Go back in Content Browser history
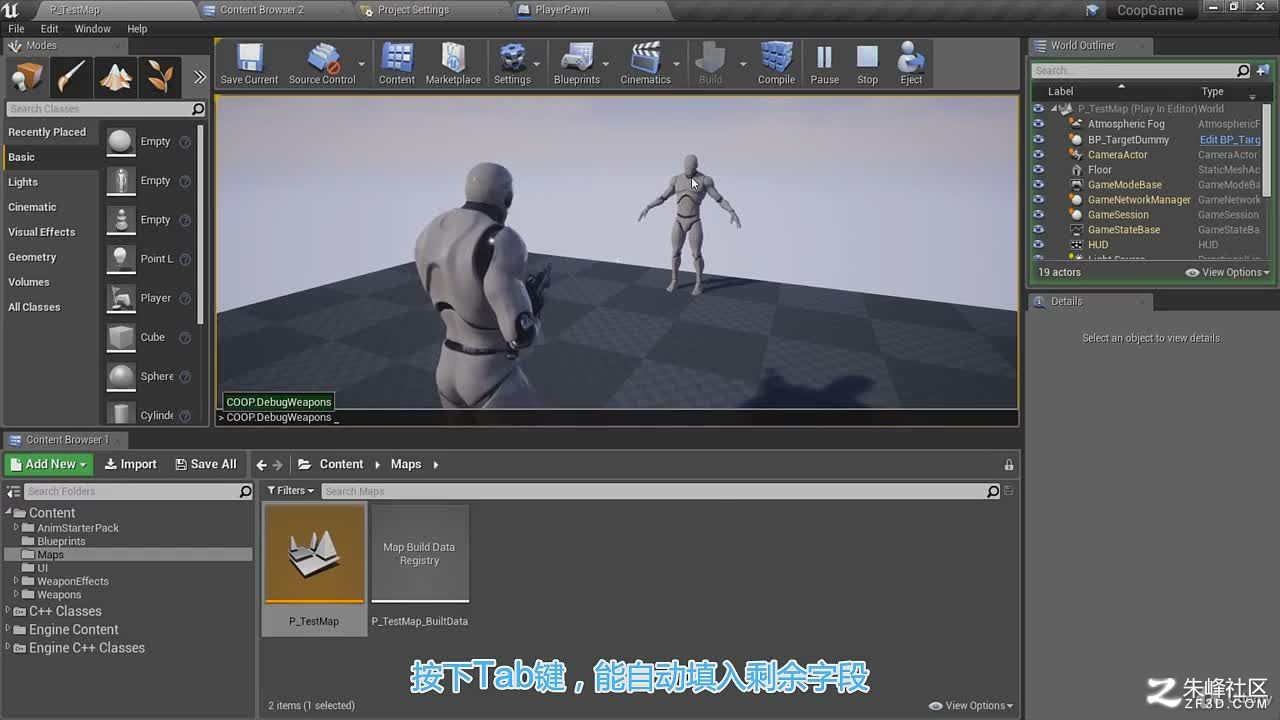Screen dimensions: 1280x720 coord(261,465)
